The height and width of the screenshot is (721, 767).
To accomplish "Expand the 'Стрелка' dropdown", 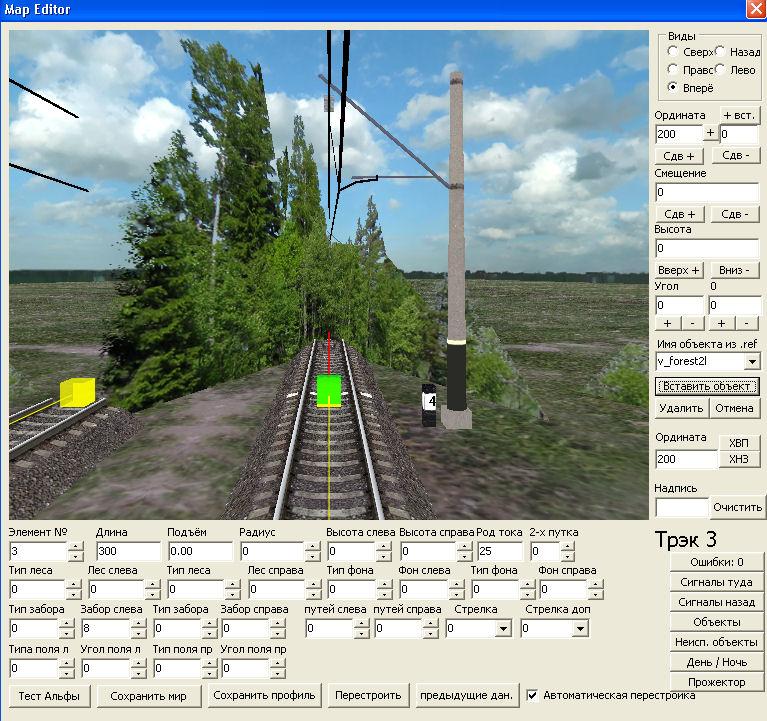I will tap(502, 629).
